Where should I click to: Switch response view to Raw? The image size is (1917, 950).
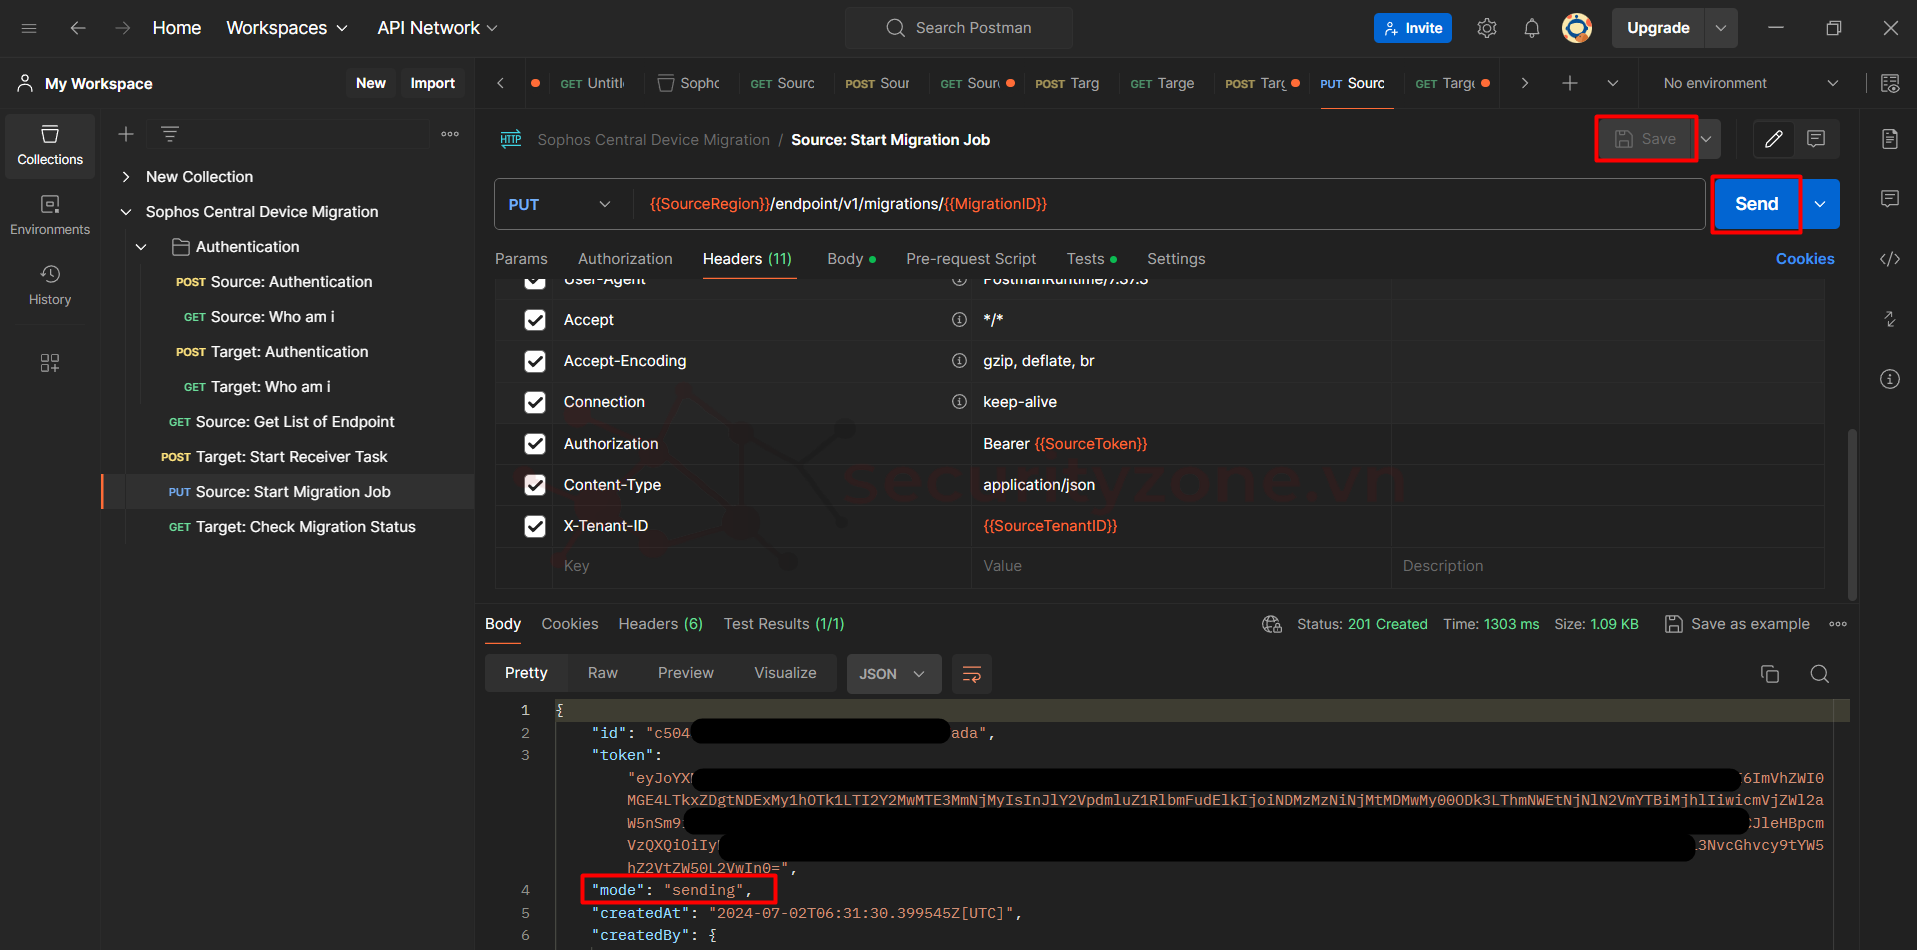pos(602,673)
